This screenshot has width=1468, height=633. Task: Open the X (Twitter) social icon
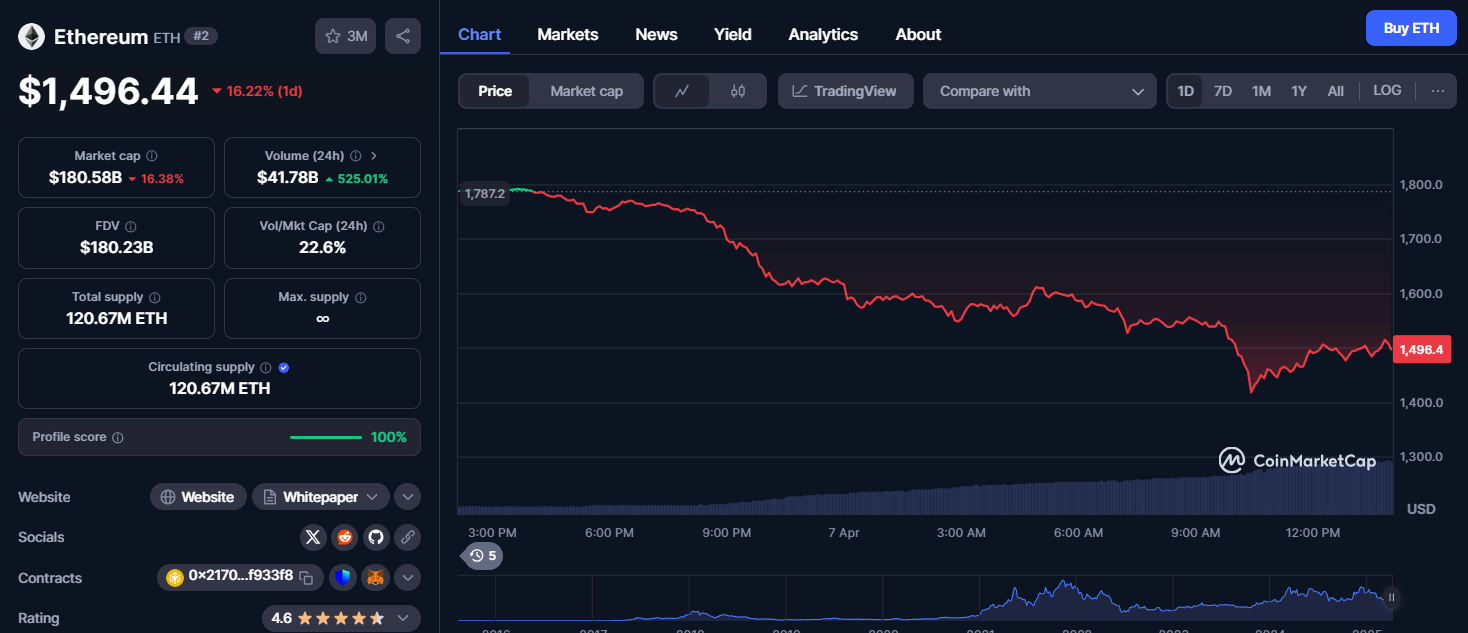[313, 537]
